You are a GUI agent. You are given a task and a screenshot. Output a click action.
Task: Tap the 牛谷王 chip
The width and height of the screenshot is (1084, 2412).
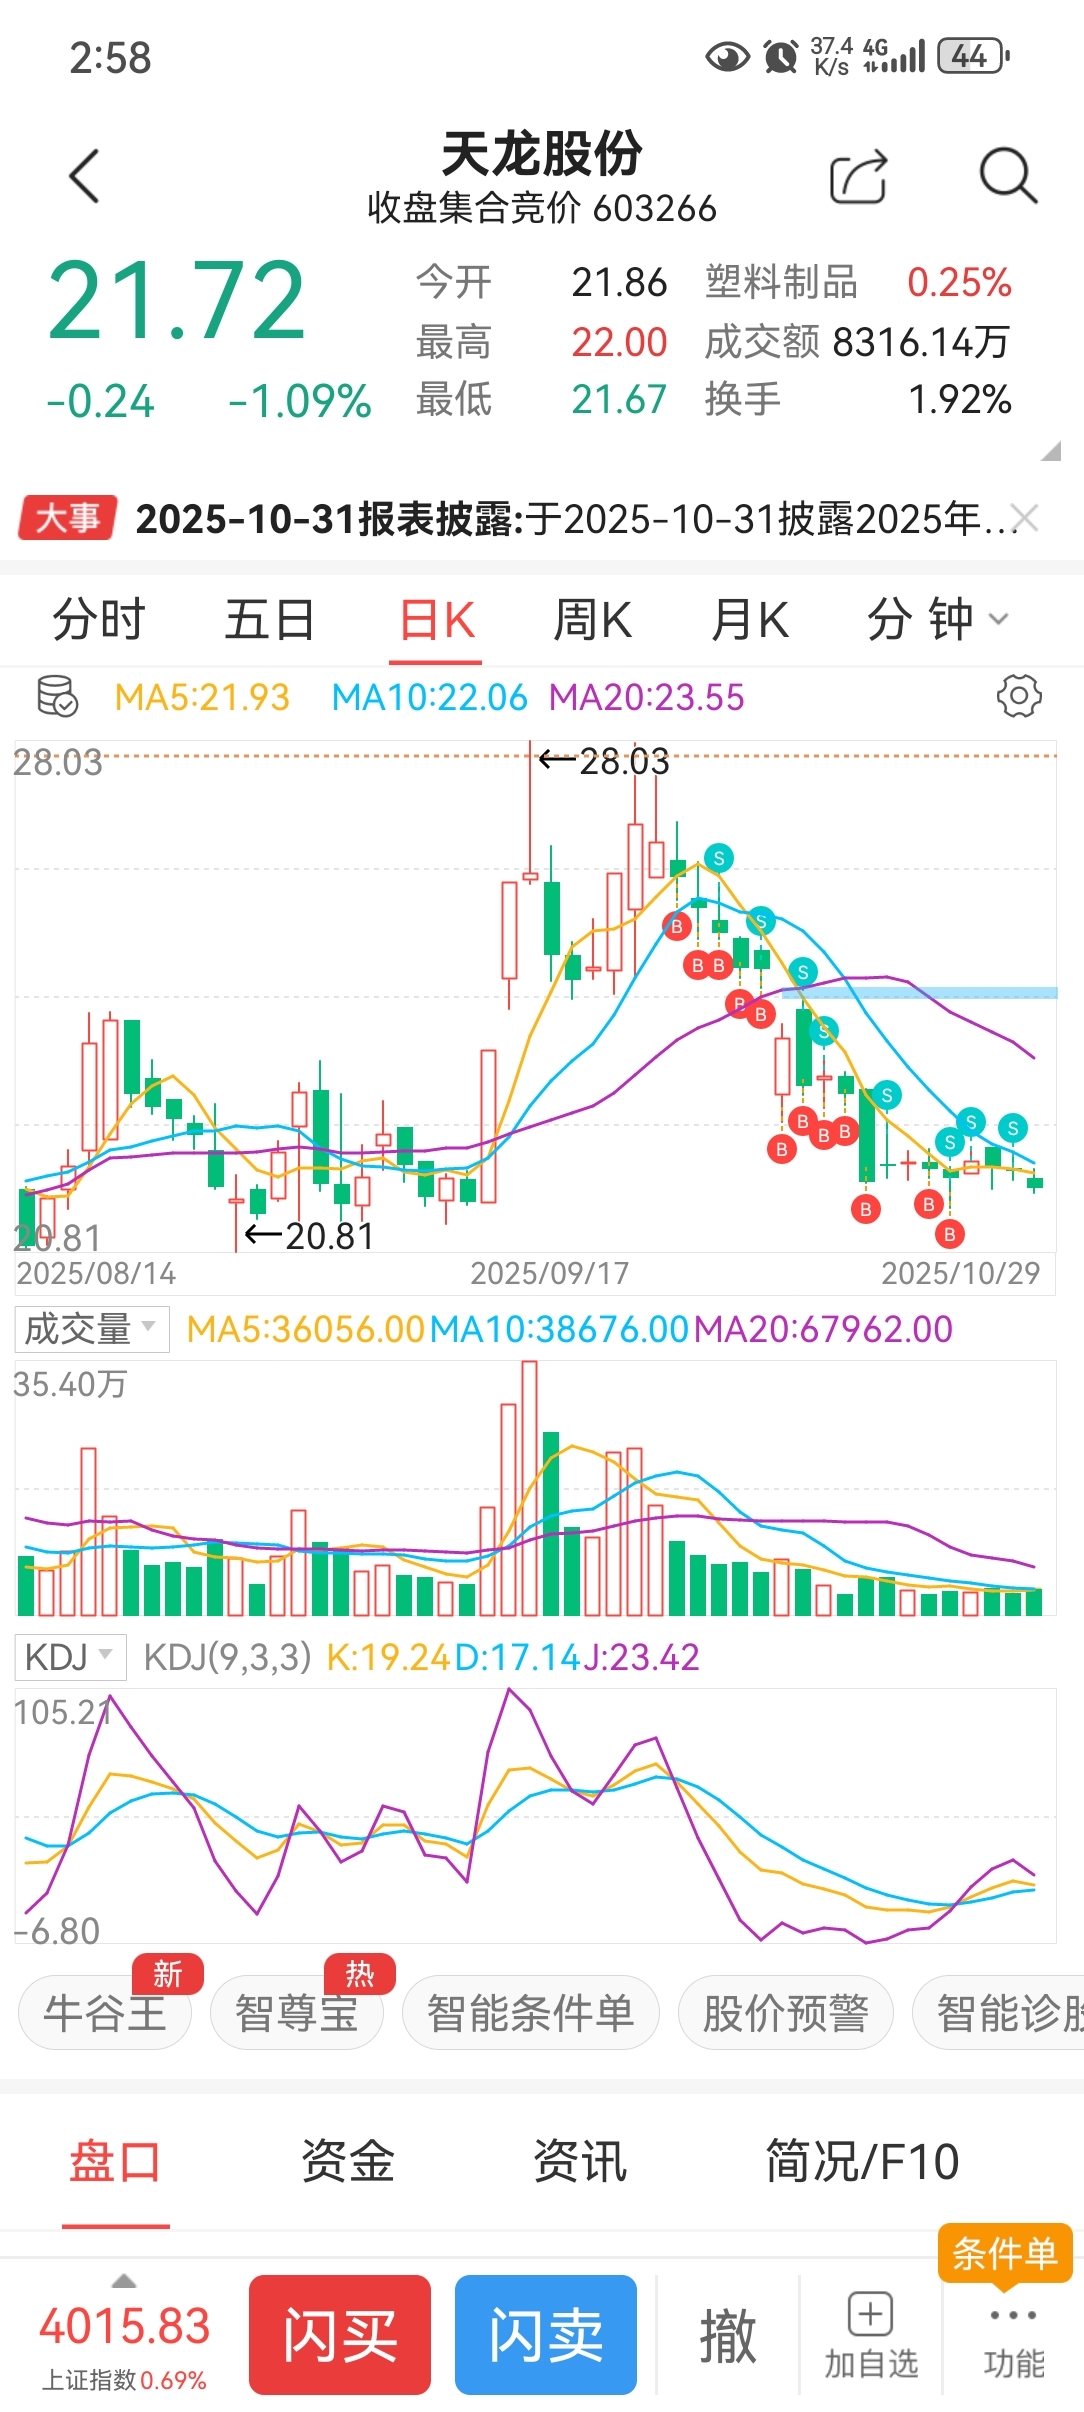tap(105, 2012)
